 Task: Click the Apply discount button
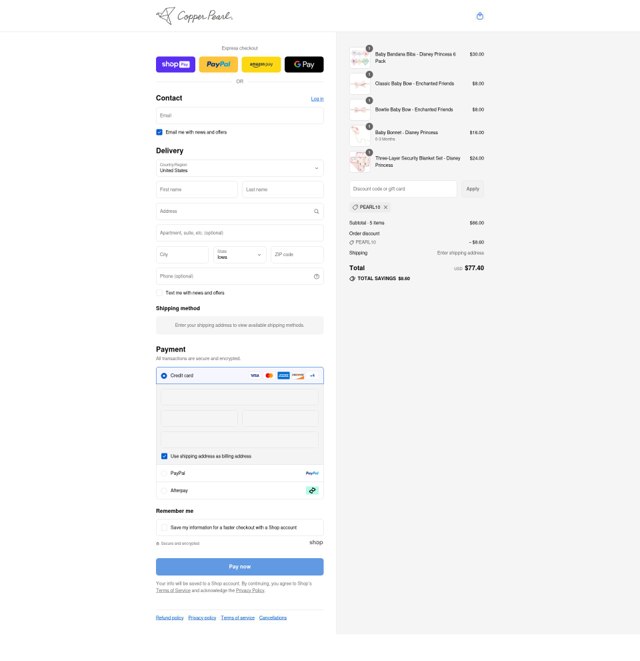pos(473,189)
